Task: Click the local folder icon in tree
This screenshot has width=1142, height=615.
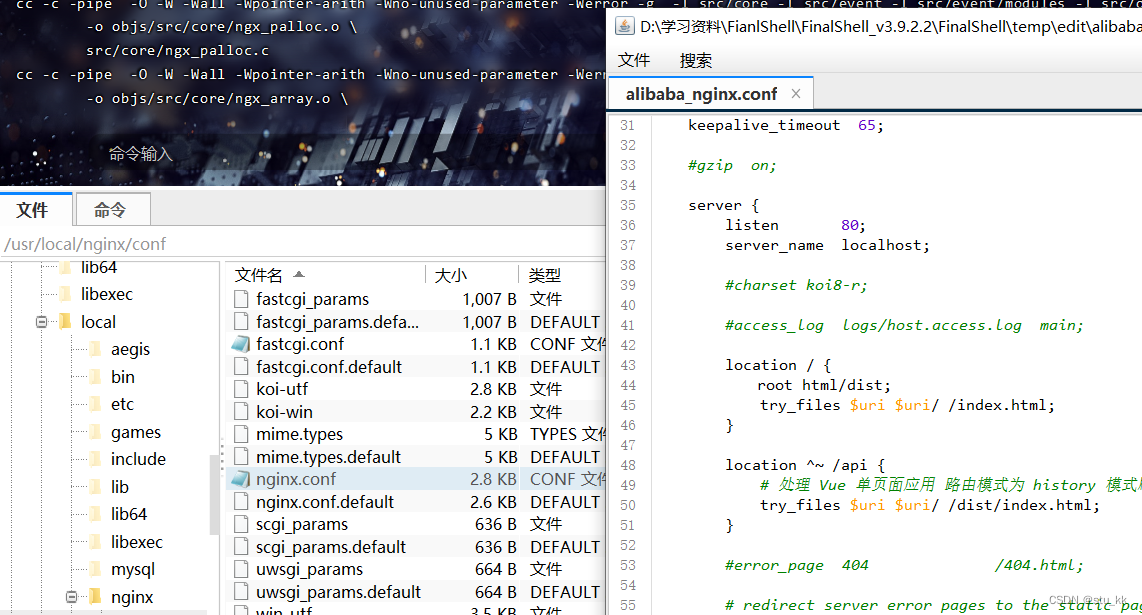Action: [x=66, y=321]
